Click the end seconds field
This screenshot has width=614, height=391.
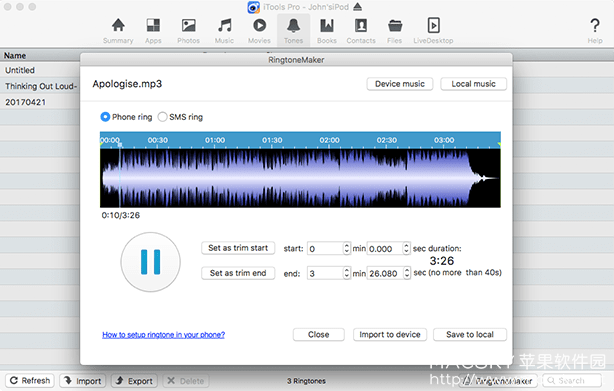[385, 273]
